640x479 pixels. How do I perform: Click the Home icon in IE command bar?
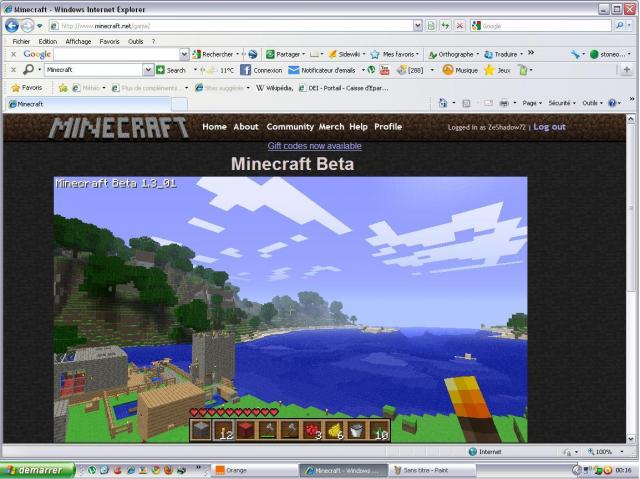pos(443,103)
